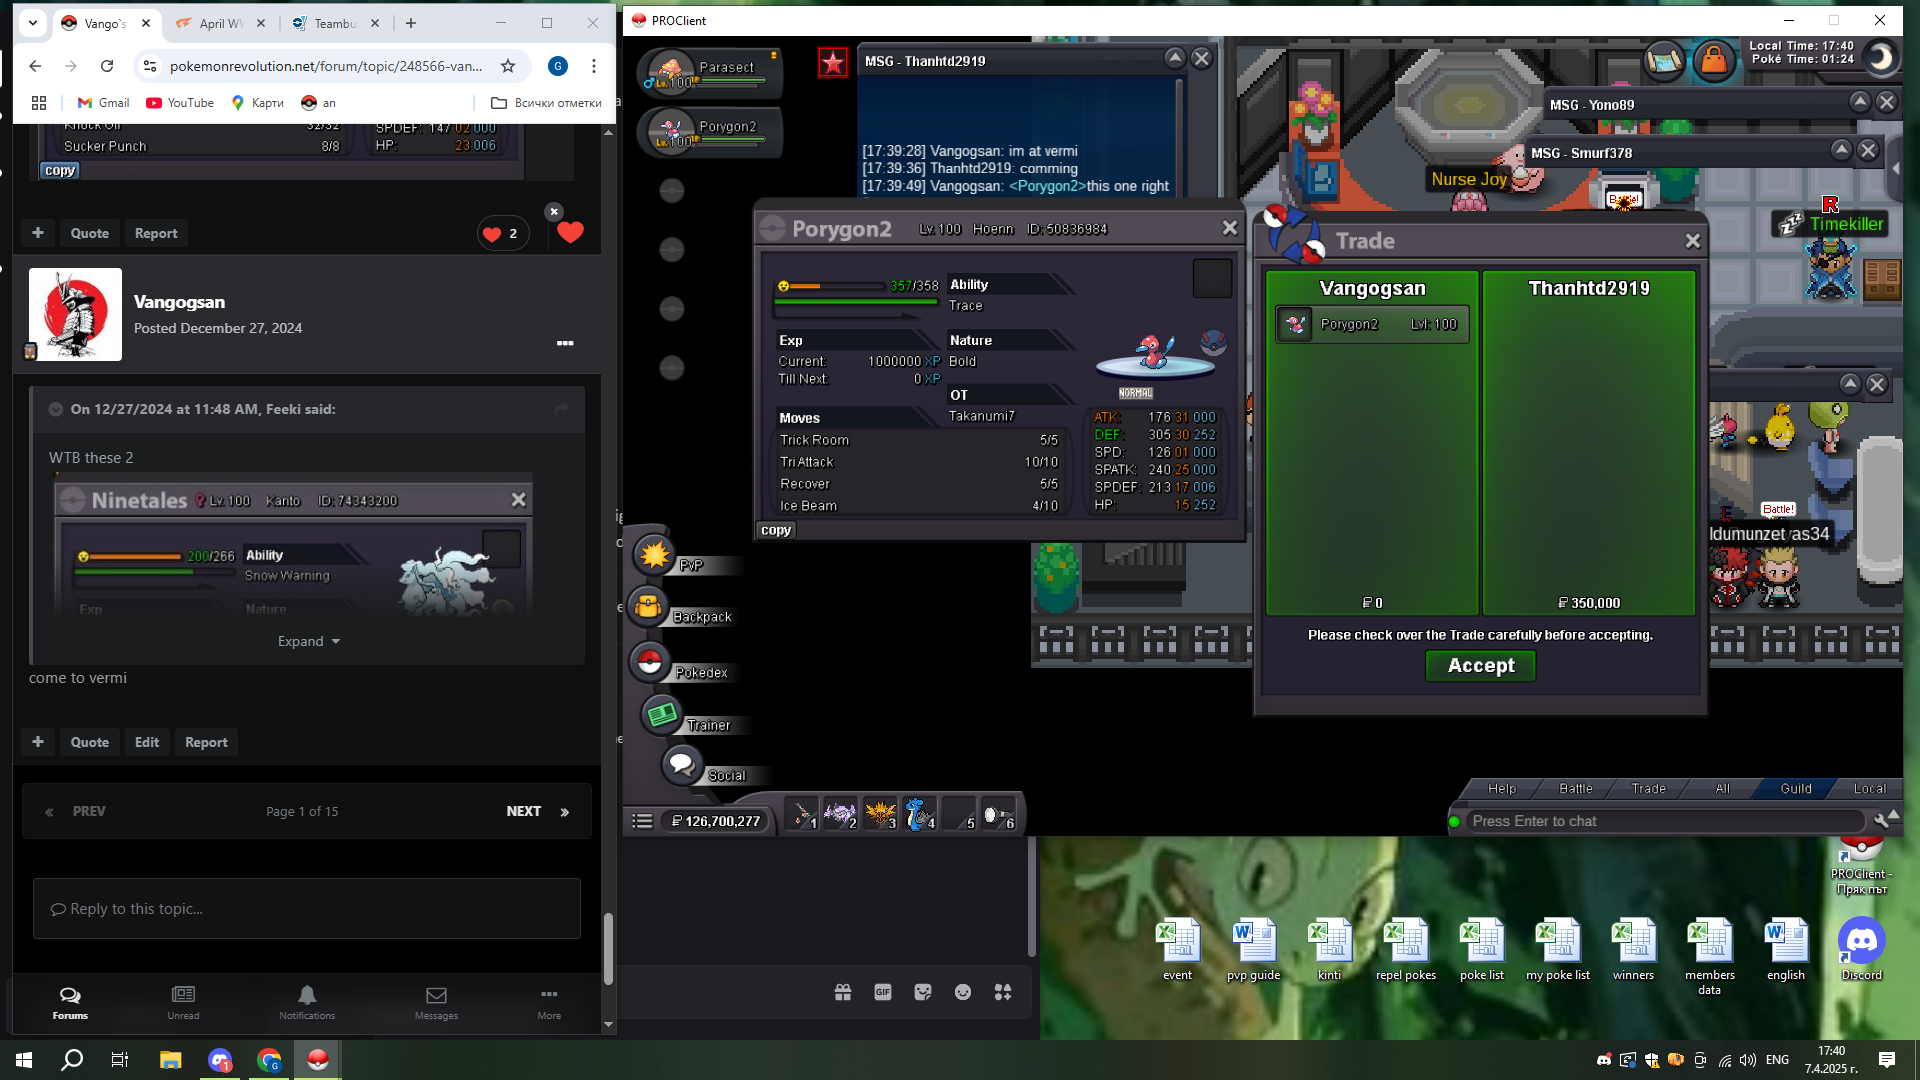Expand the quoted Ninetales post
Image resolution: width=1920 pixels, height=1080 pixels.
[308, 641]
